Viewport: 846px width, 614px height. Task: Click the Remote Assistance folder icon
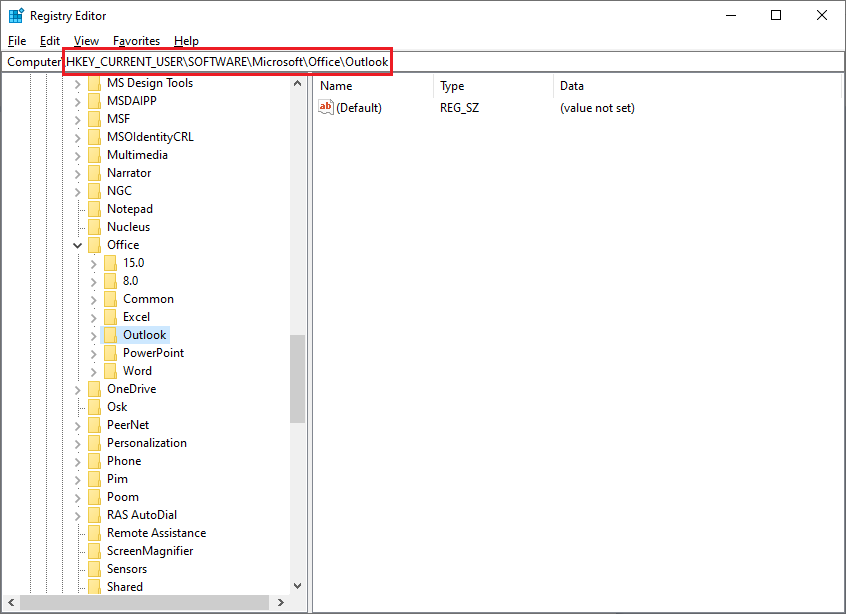coord(94,533)
